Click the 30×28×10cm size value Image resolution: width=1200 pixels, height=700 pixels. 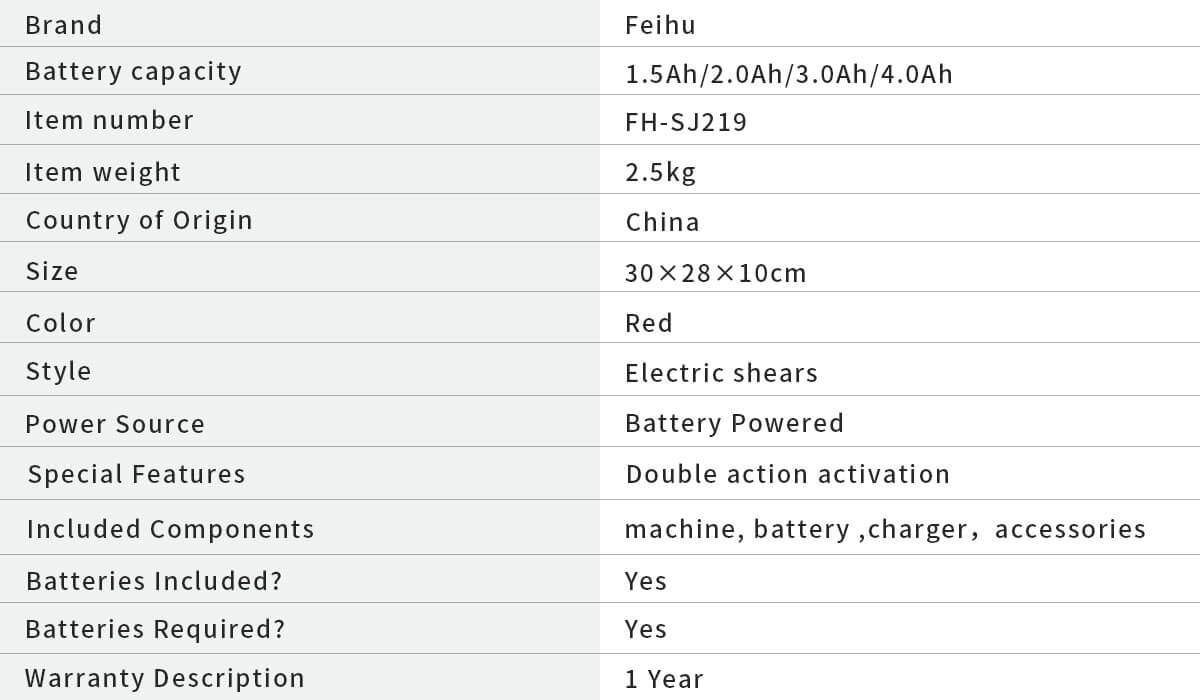[715, 273]
